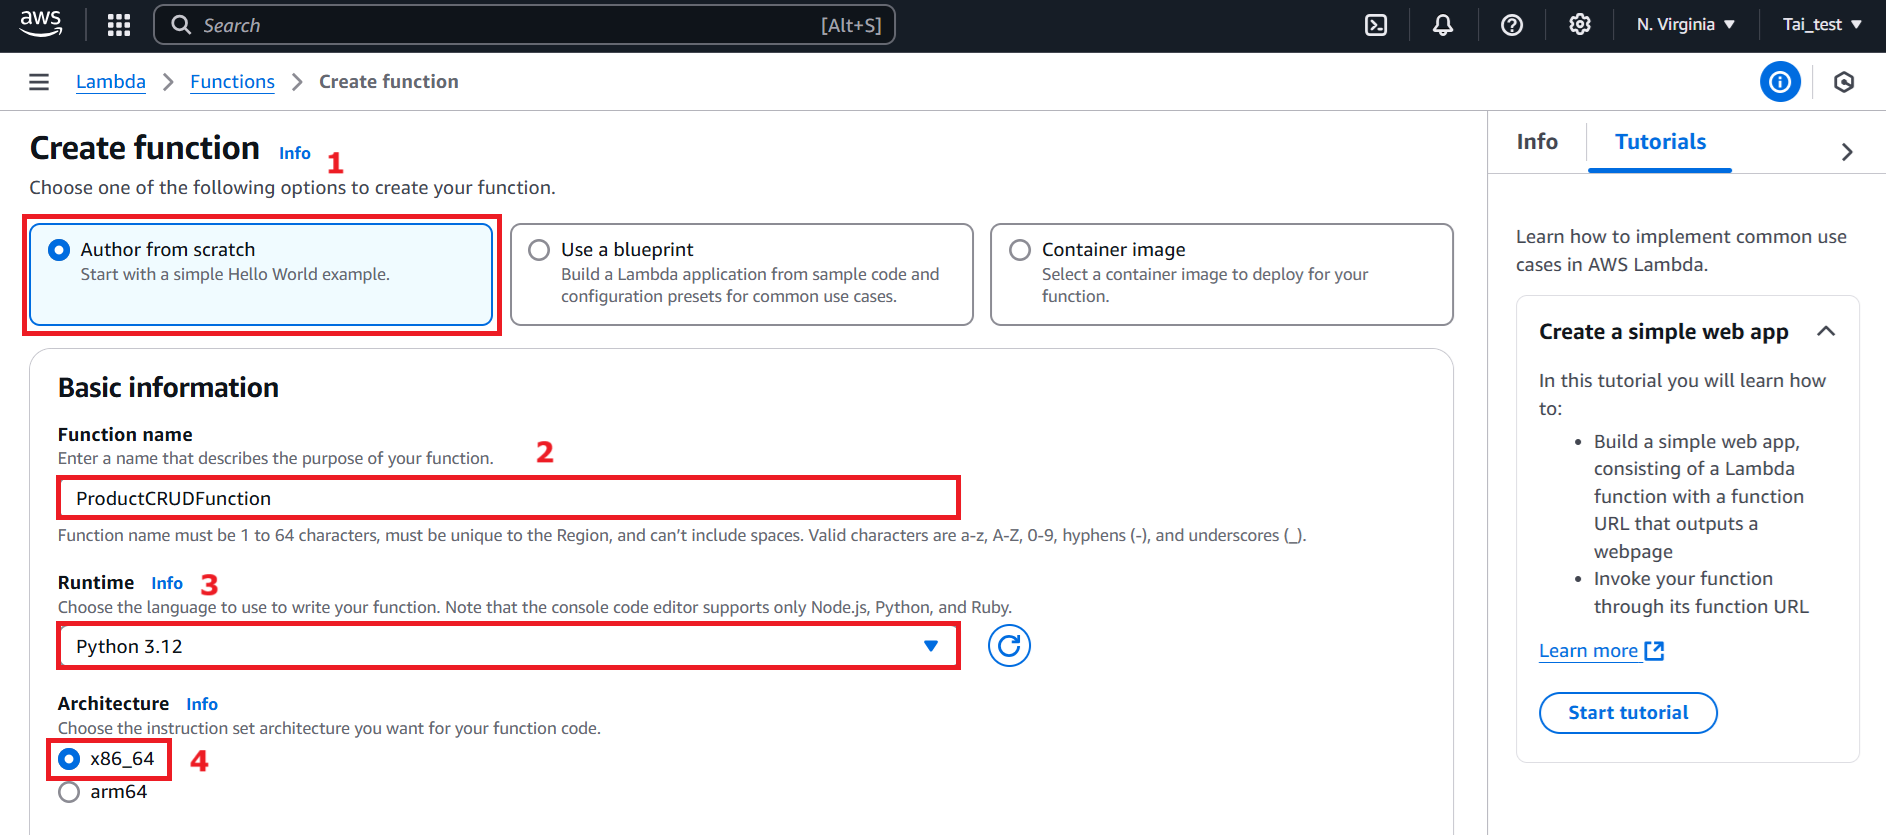The width and height of the screenshot is (1886, 835).
Task: Toggle the hamburger navigation menu
Action: point(39,82)
